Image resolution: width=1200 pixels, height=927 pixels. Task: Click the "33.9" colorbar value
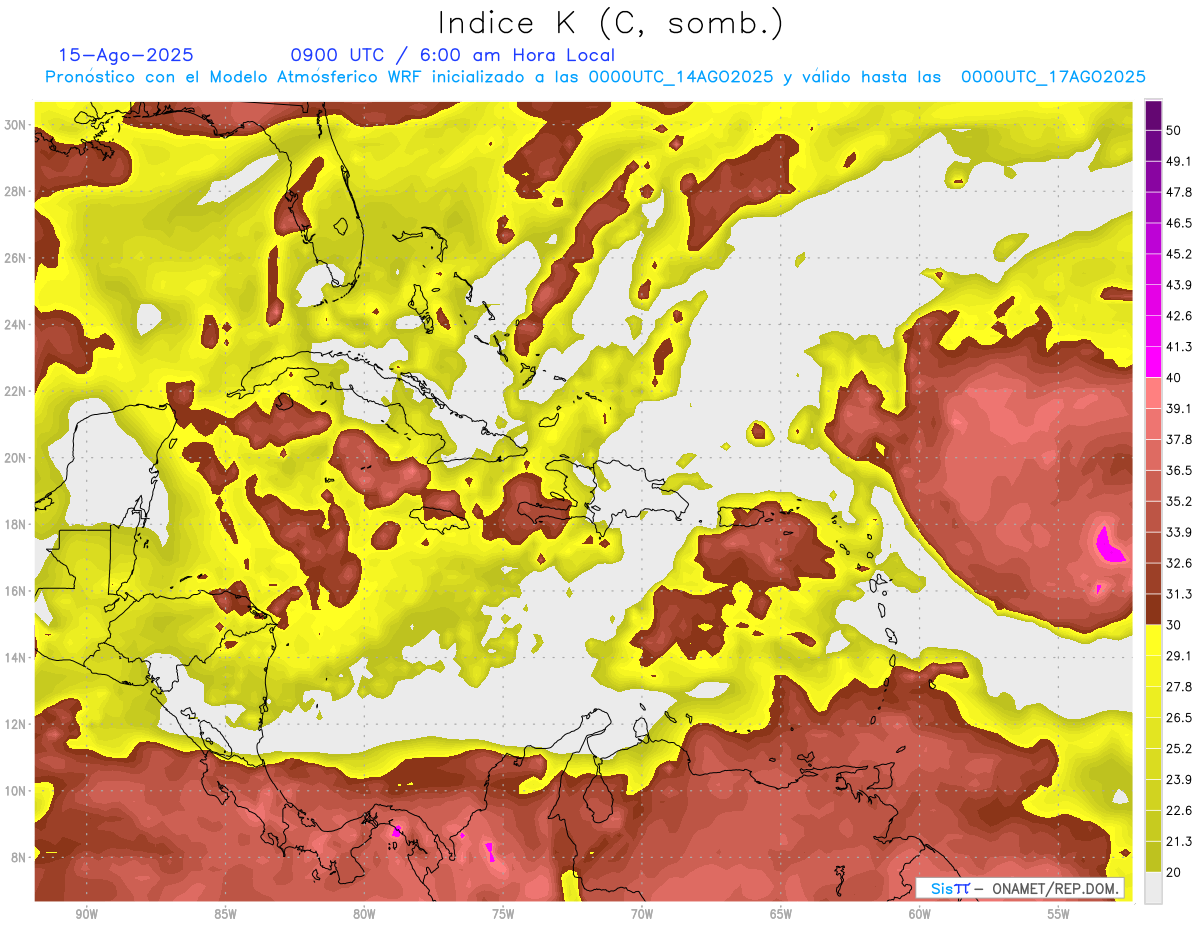click(1178, 532)
